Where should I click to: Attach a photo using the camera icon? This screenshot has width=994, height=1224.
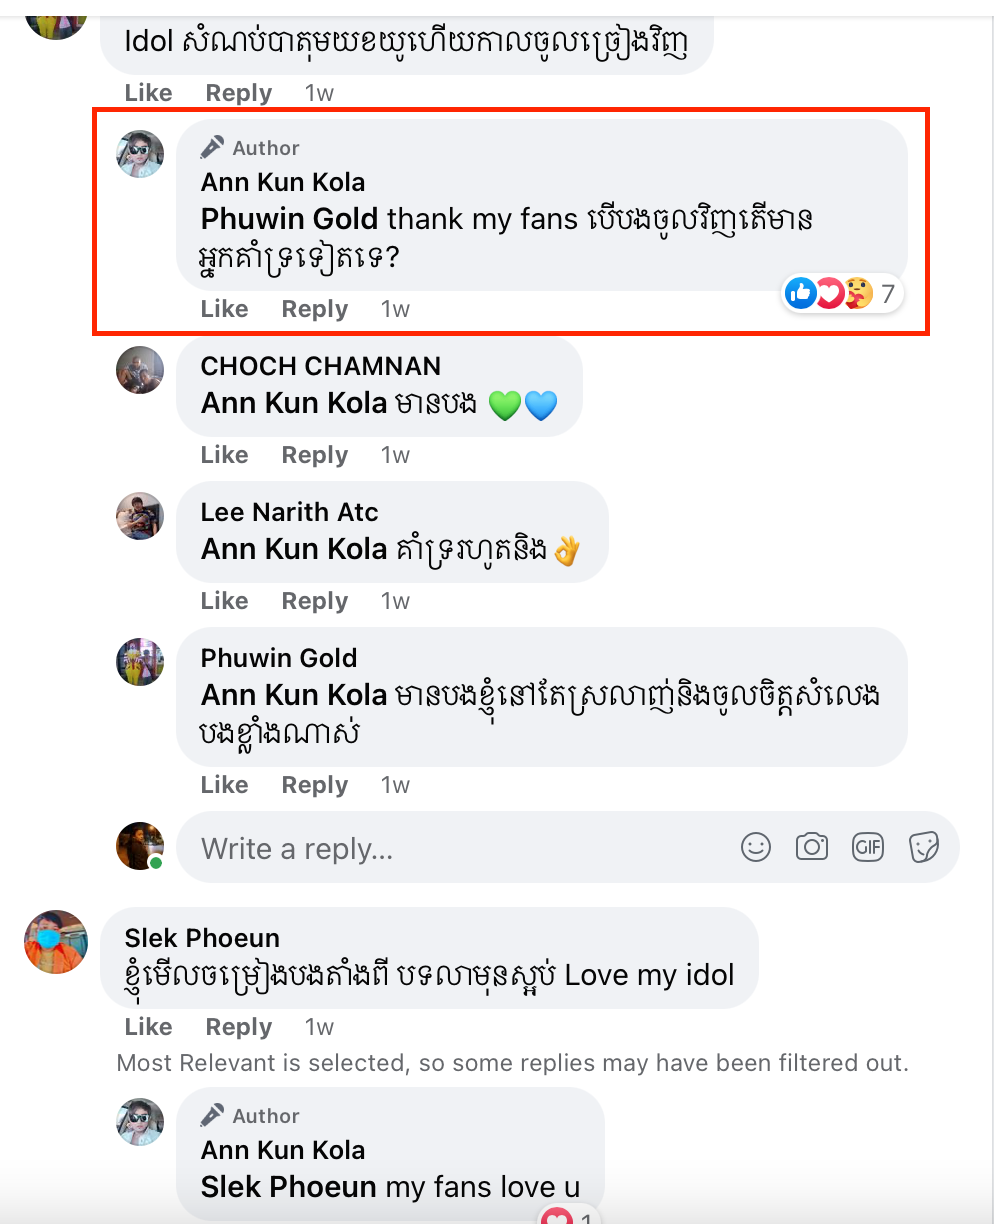tap(811, 848)
